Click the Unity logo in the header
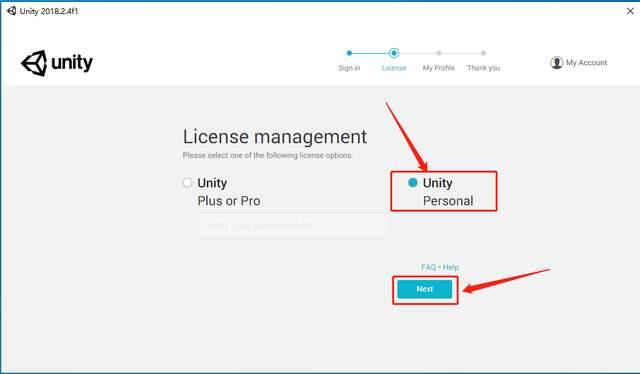Screen dimensions: 640x374 tap(57, 63)
